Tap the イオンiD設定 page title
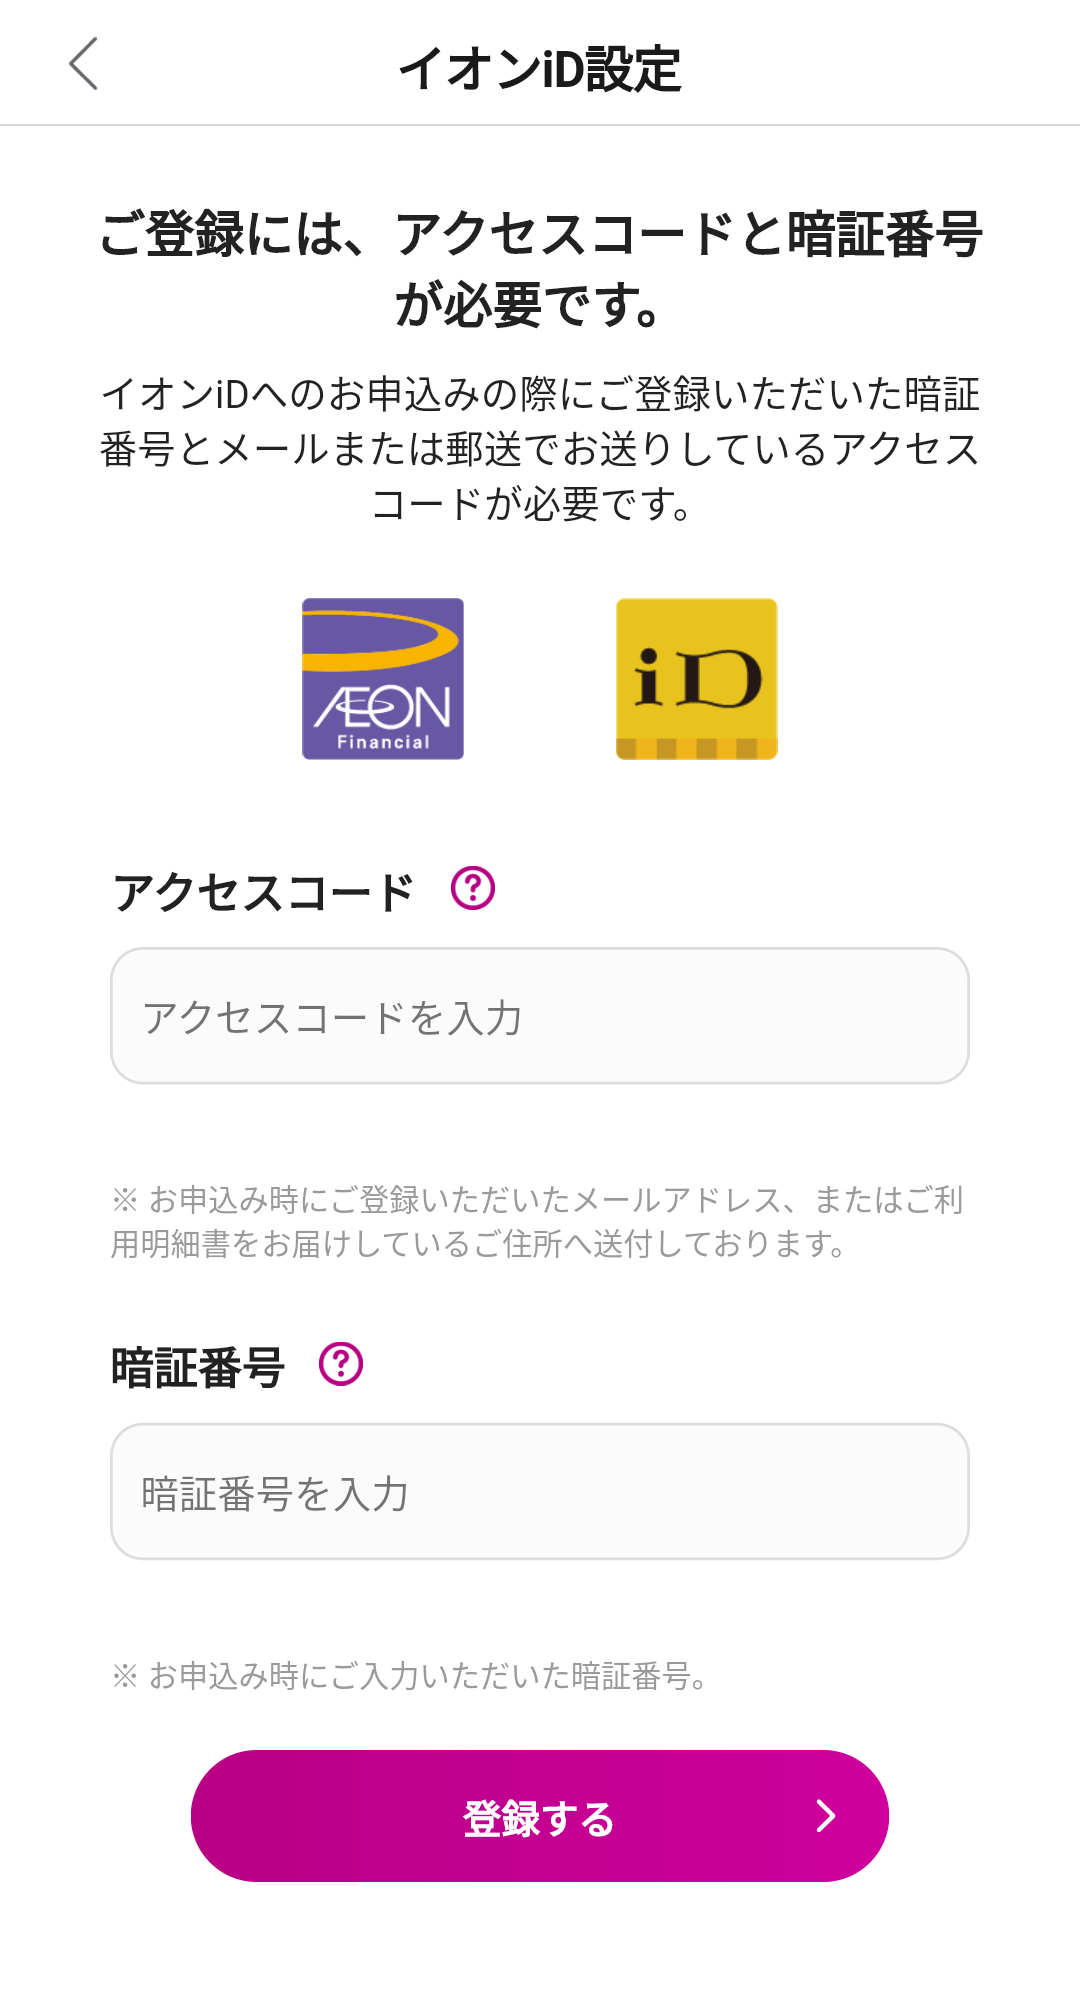Screen dimensions: 1080x2015 pos(540,69)
